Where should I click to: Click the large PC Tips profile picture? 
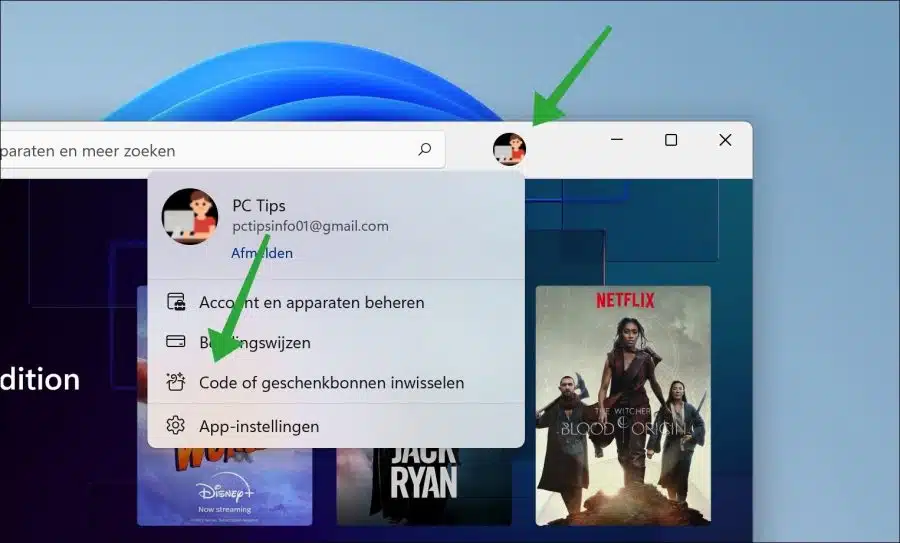190,216
